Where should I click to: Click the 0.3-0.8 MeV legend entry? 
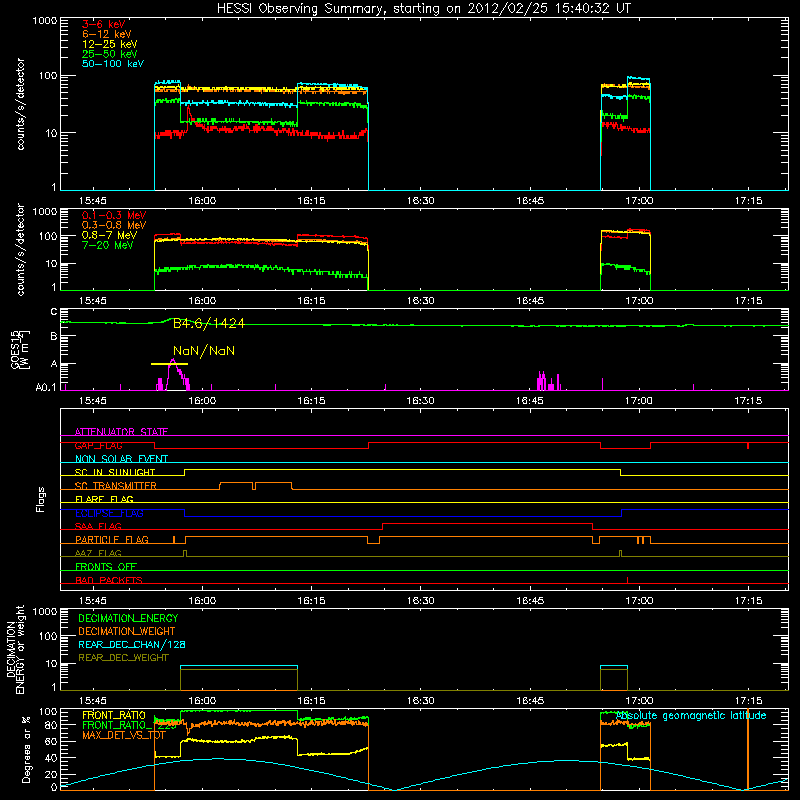pos(114,225)
